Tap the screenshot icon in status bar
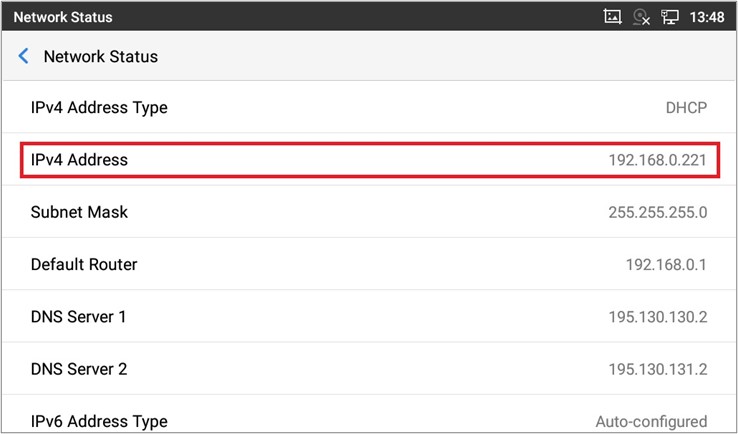Screen dimensions: 738x434 (613, 17)
